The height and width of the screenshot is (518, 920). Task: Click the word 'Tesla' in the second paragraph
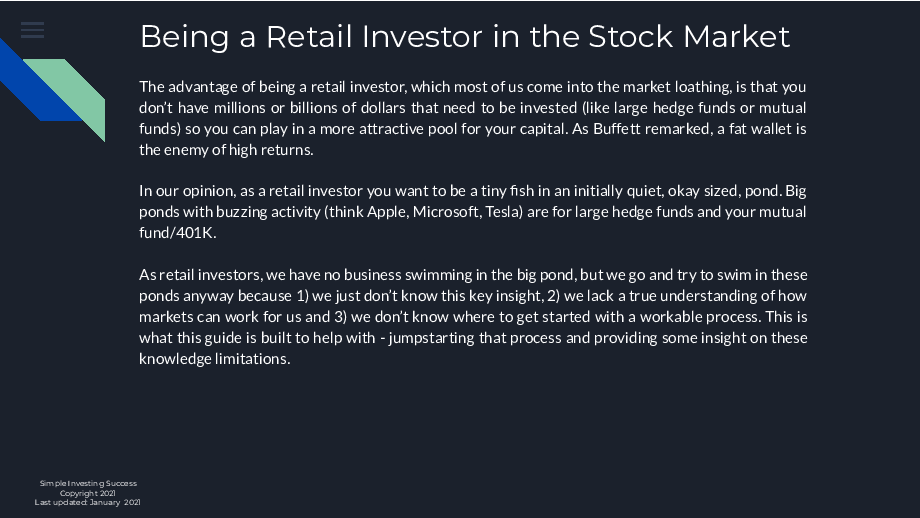coord(501,212)
